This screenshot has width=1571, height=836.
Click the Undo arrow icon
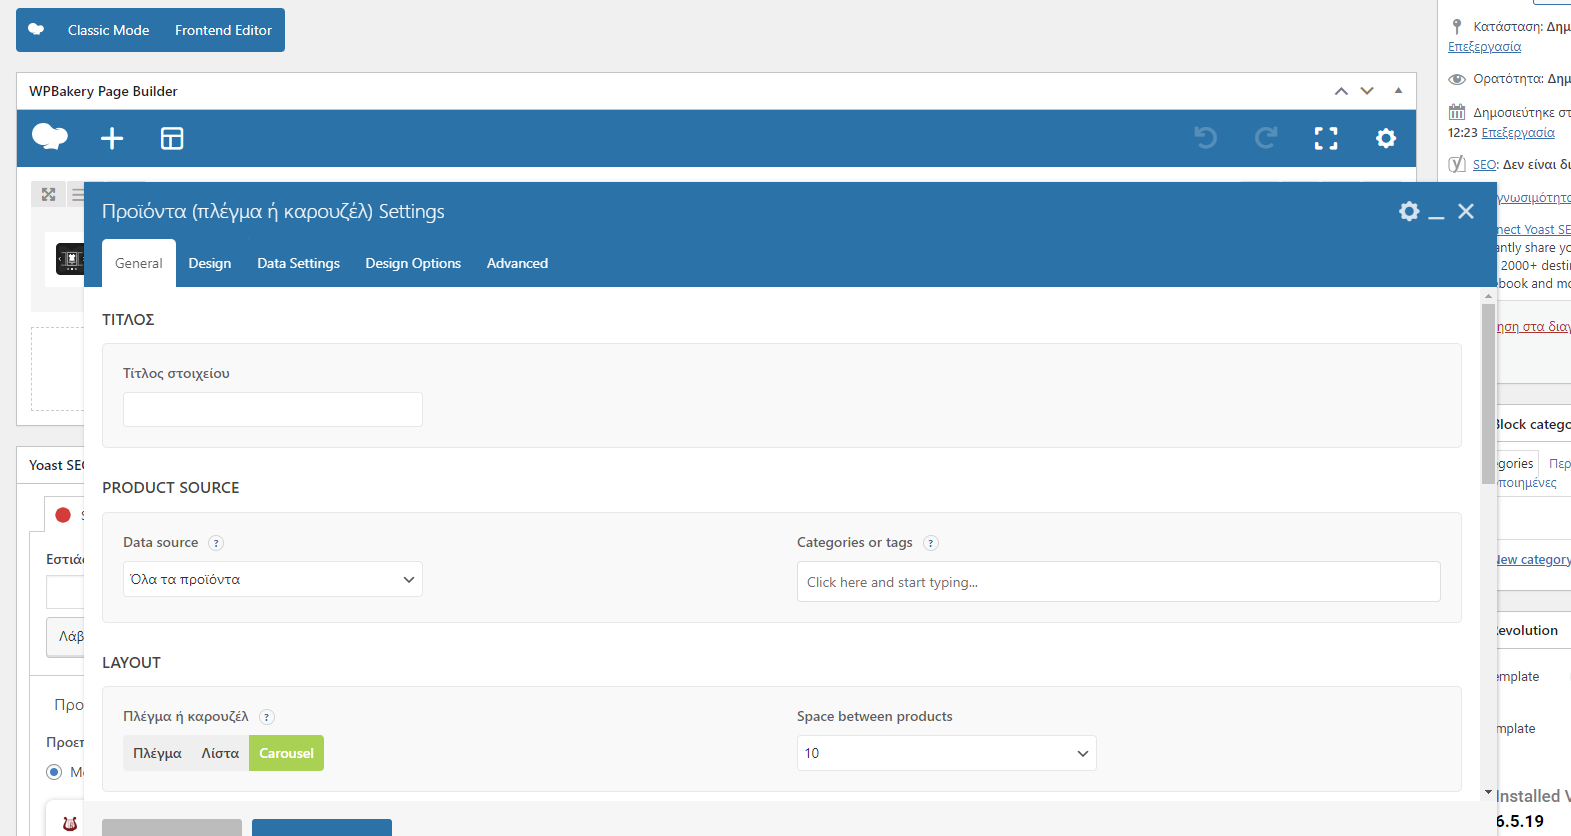click(x=1206, y=138)
